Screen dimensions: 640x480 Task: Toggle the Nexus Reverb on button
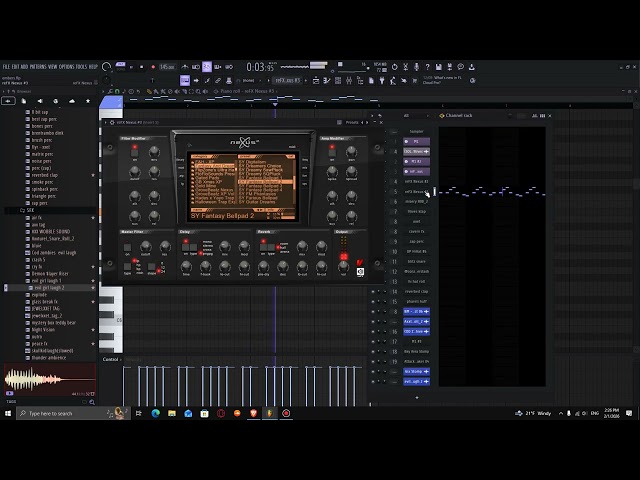[263, 247]
